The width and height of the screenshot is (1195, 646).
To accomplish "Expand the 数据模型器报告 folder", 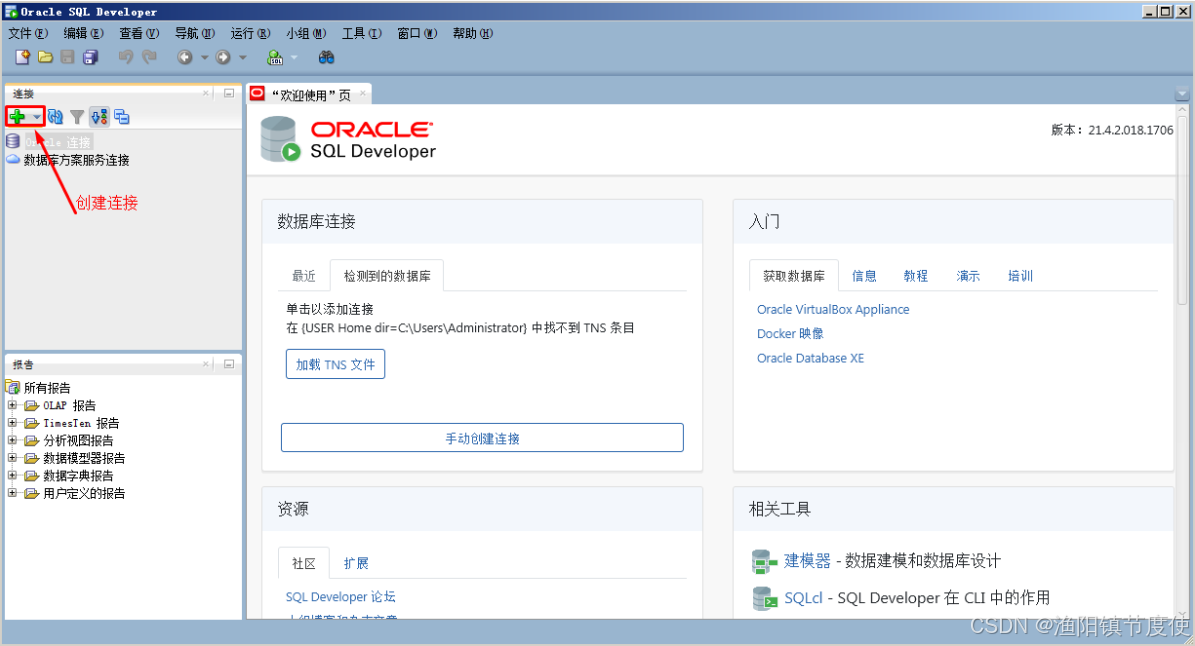I will point(12,457).
